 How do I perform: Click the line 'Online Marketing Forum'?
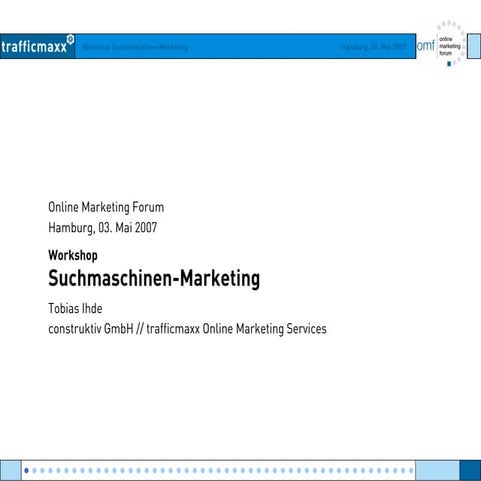[106, 207]
